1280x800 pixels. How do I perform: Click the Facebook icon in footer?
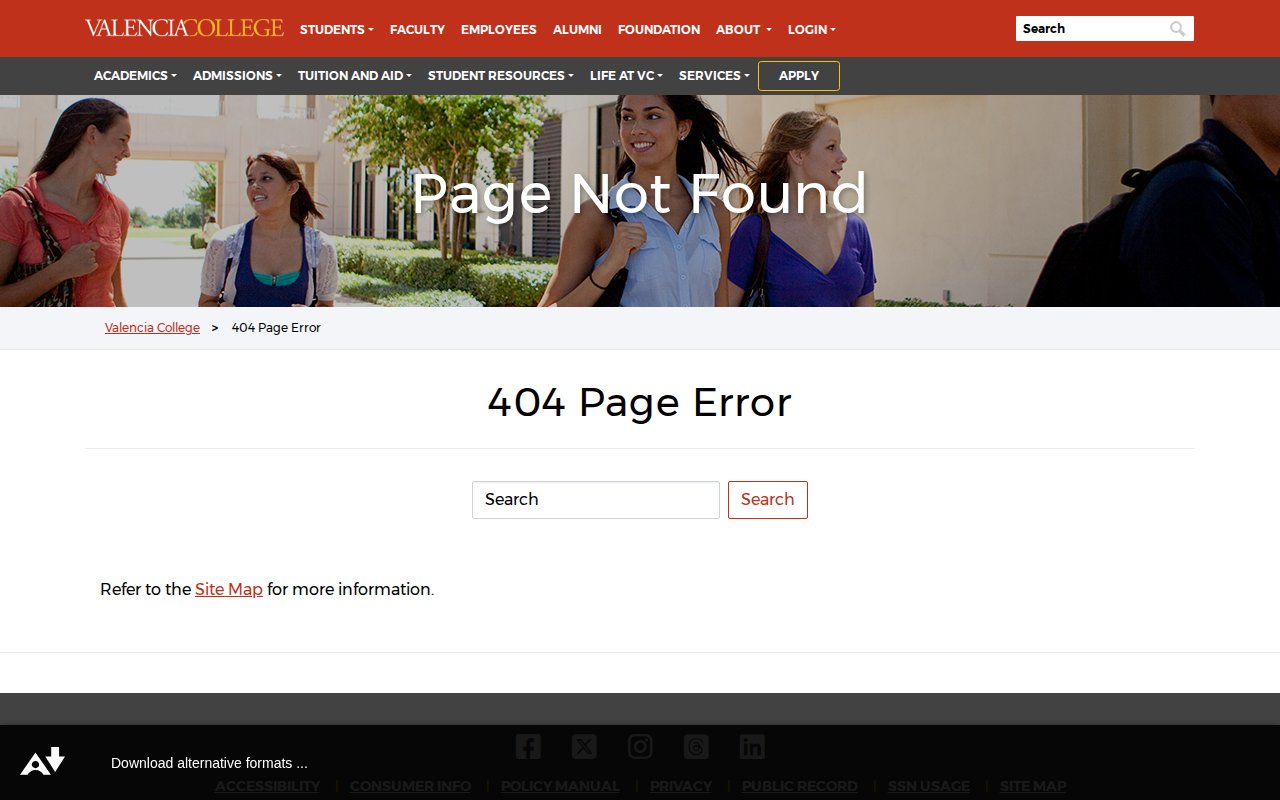[x=528, y=746]
